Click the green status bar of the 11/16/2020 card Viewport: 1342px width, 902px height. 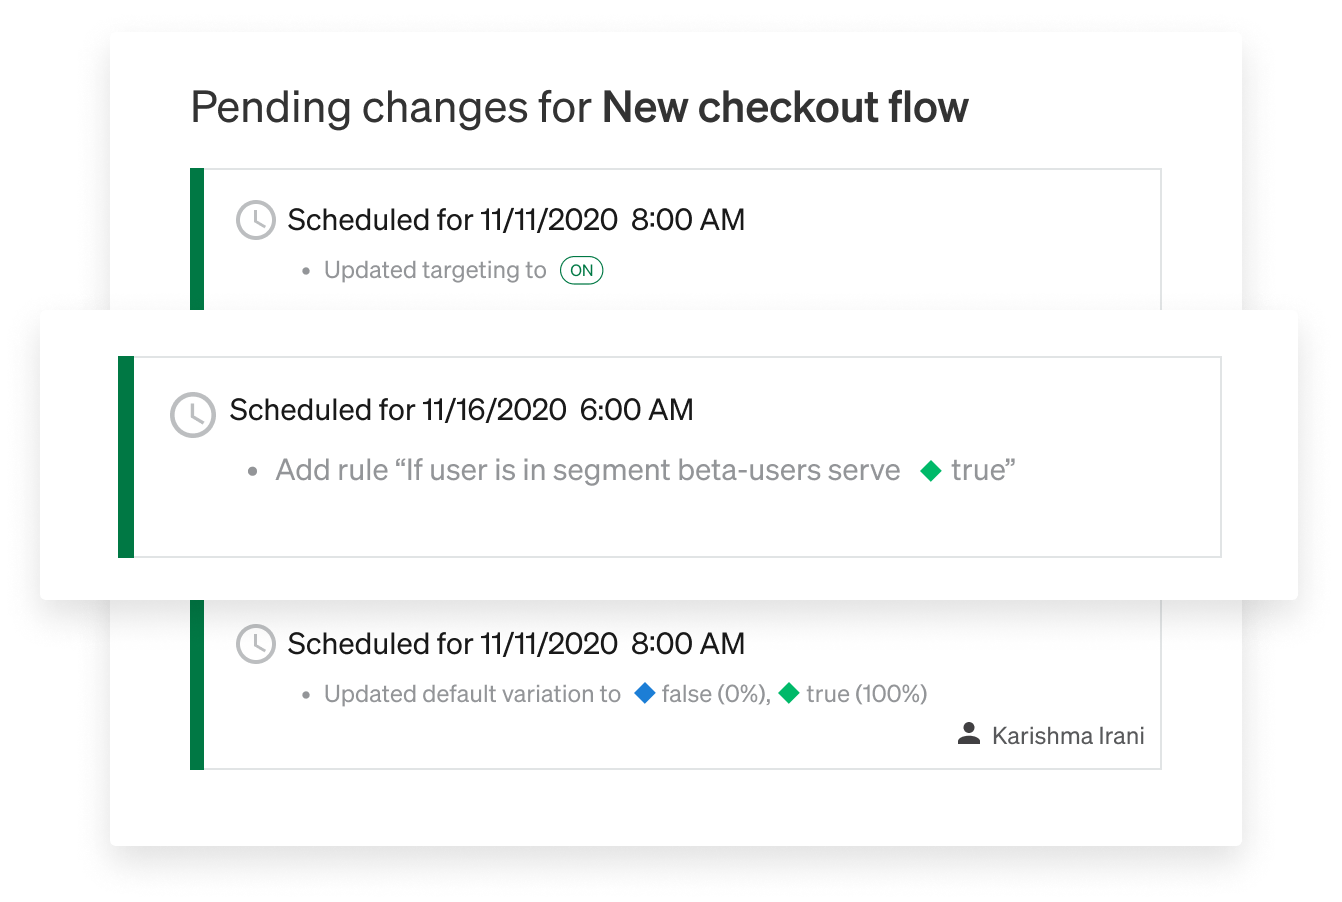coord(126,457)
